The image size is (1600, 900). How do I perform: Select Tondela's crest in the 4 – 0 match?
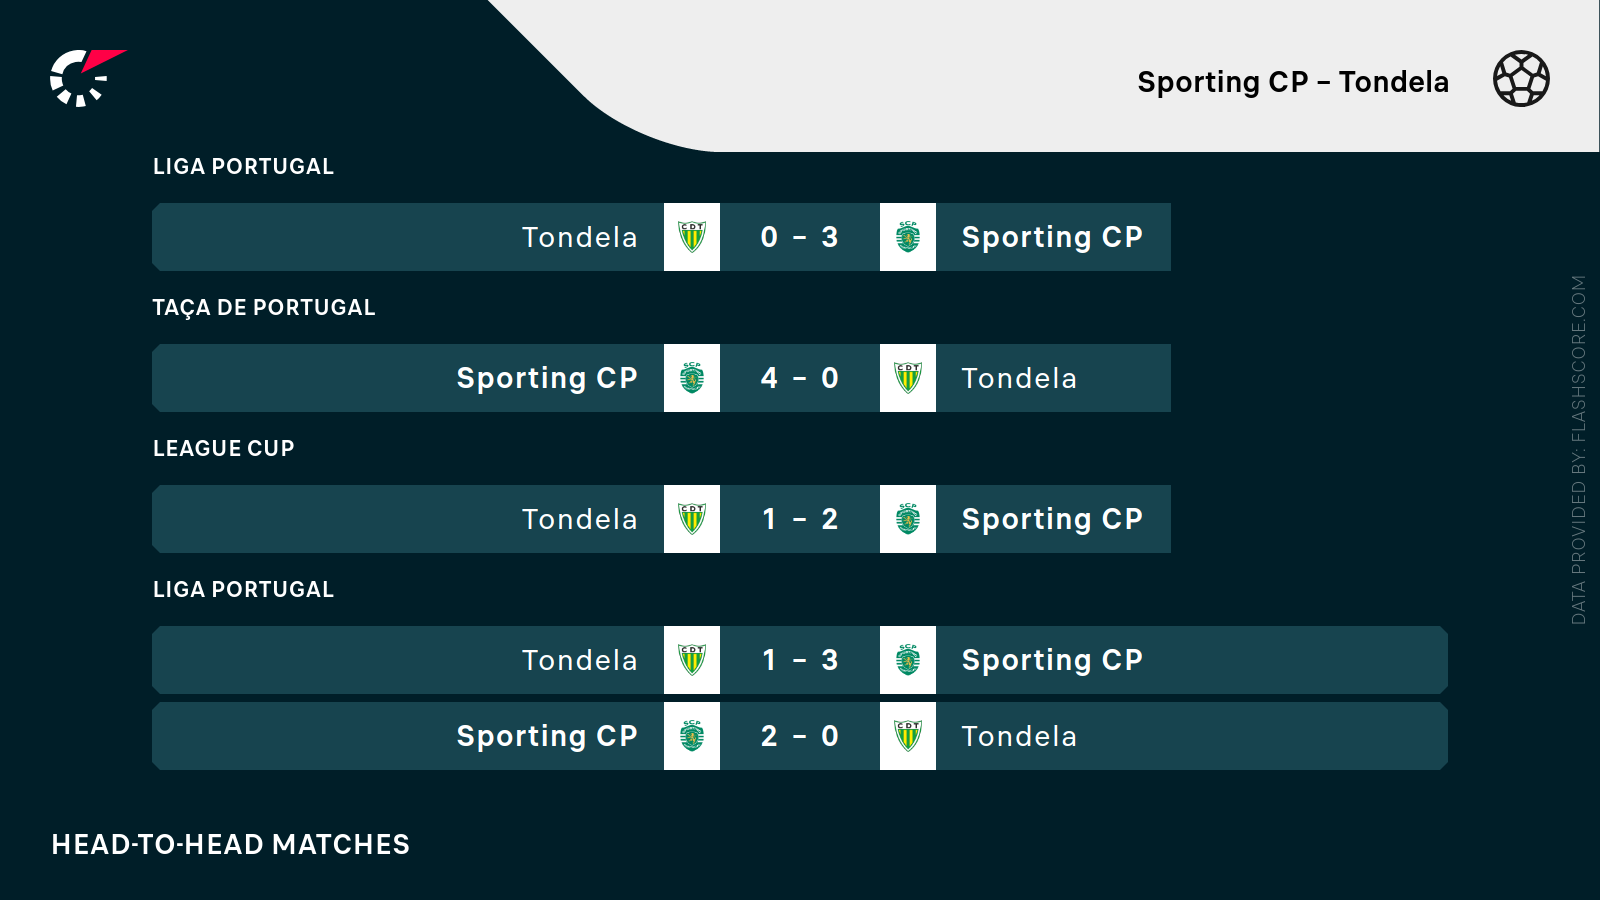click(908, 378)
